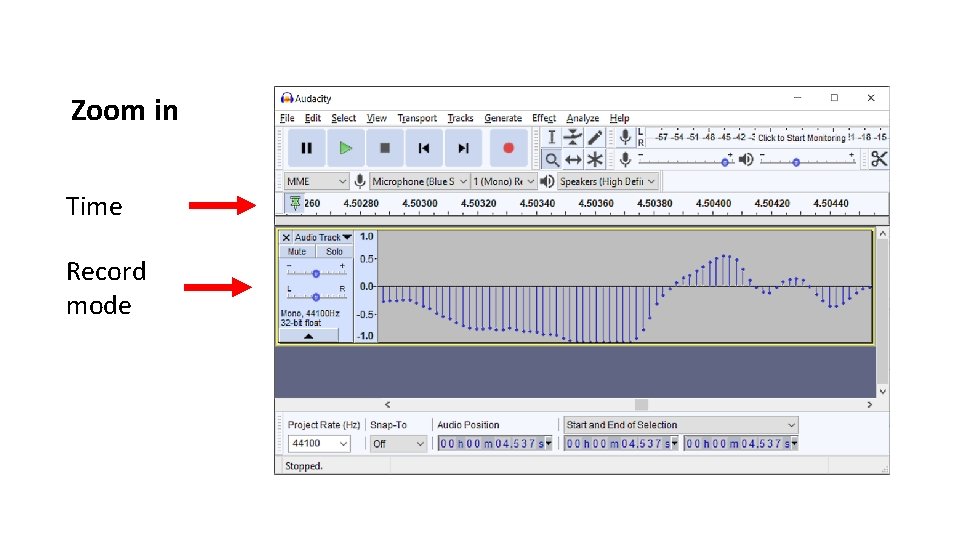
Task: Open the Select menu
Action: (343, 118)
